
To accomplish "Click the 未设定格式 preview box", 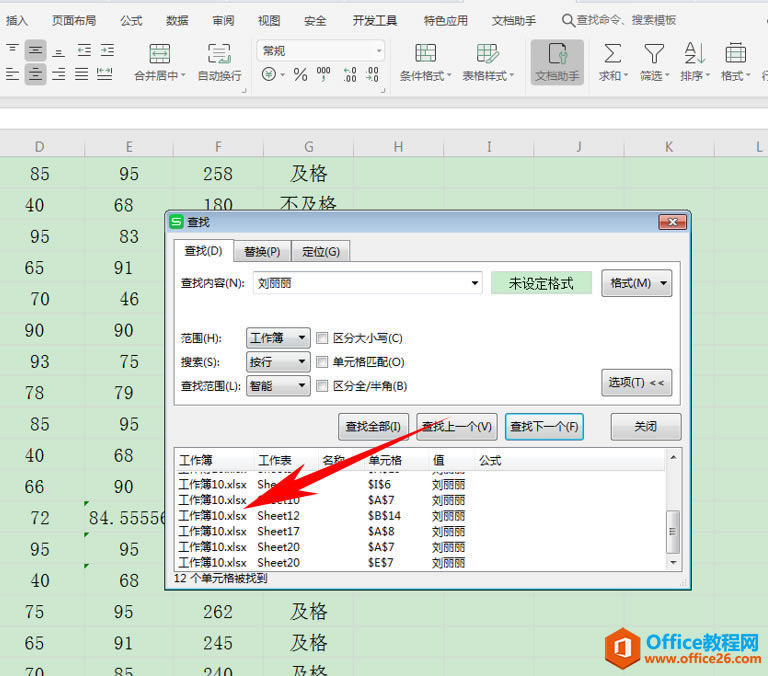I will [x=541, y=283].
